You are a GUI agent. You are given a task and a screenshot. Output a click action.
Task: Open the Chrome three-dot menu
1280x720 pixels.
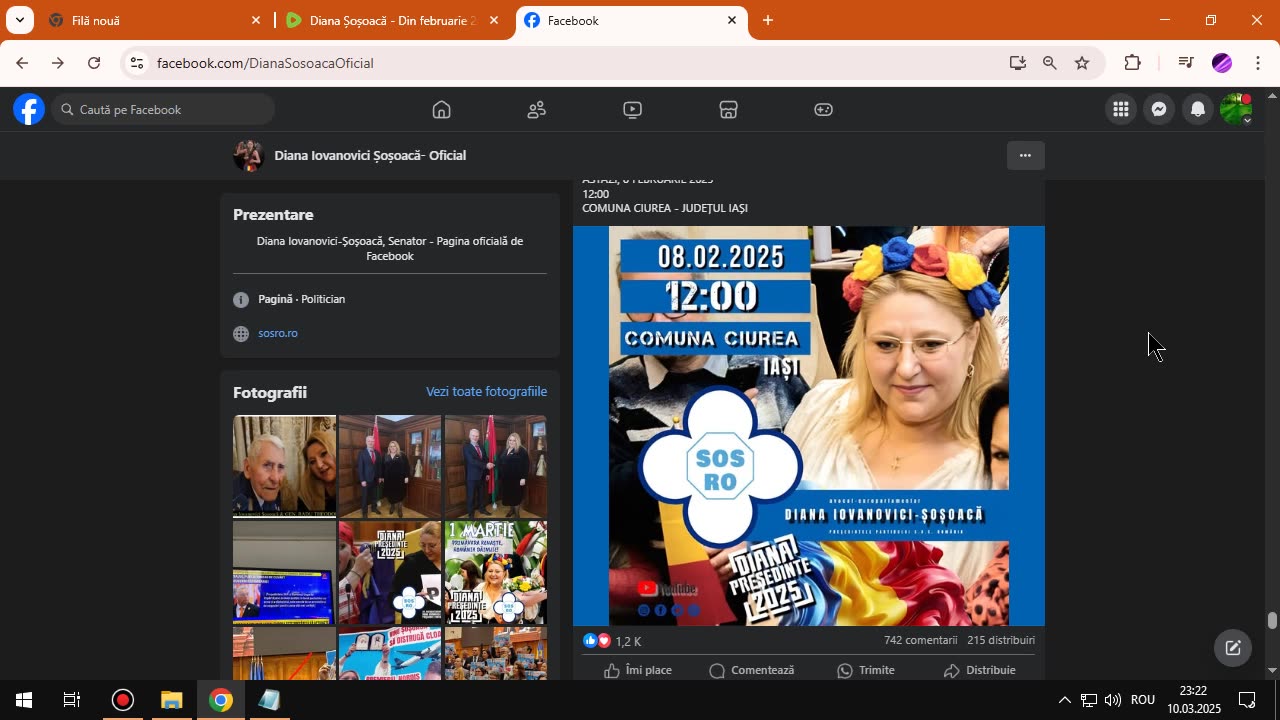[1258, 63]
